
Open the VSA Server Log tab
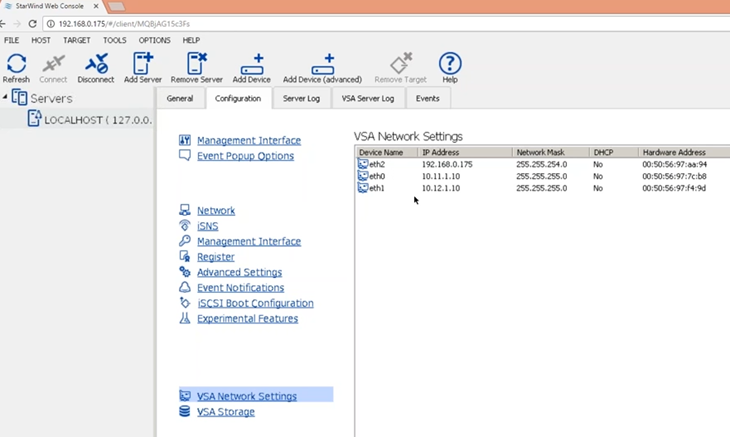tap(368, 98)
